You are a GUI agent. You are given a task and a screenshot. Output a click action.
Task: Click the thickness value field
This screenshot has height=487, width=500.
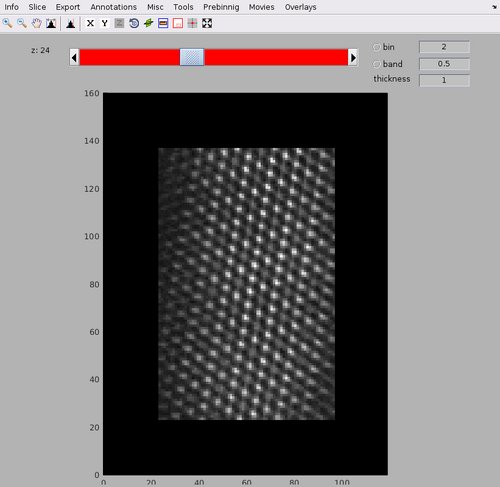coord(444,80)
